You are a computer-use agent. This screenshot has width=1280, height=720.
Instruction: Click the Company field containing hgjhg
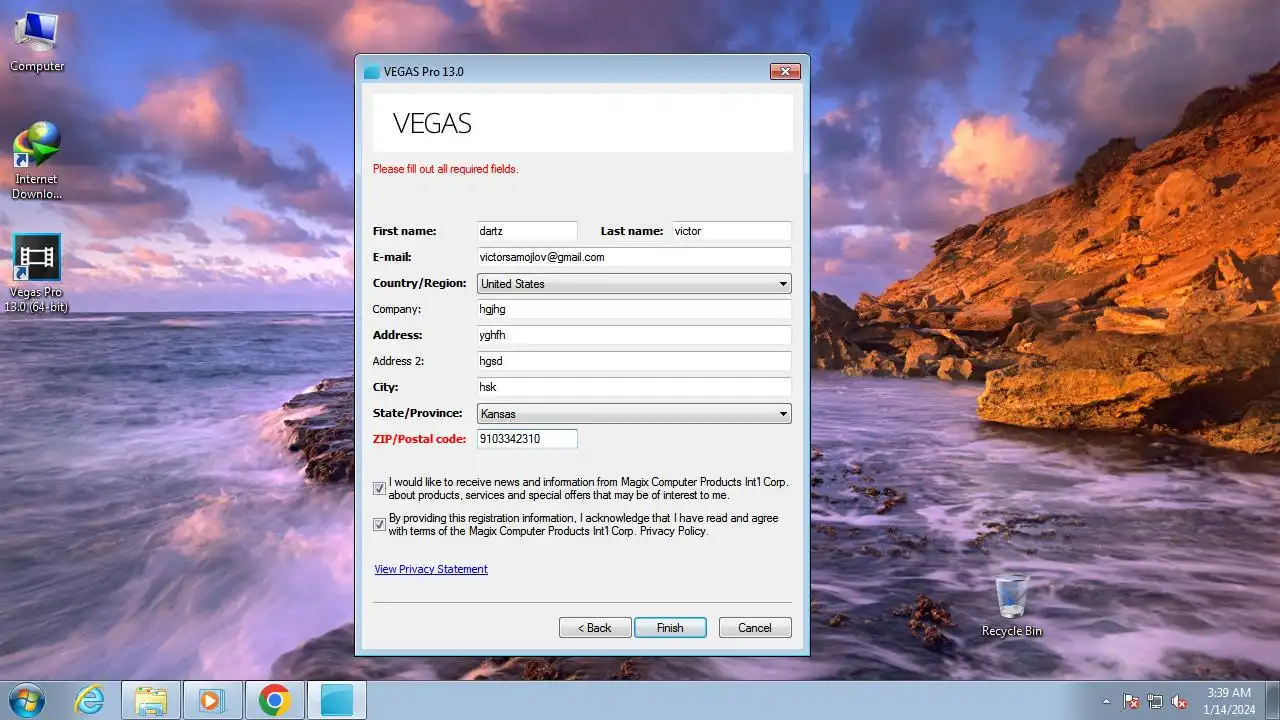634,309
